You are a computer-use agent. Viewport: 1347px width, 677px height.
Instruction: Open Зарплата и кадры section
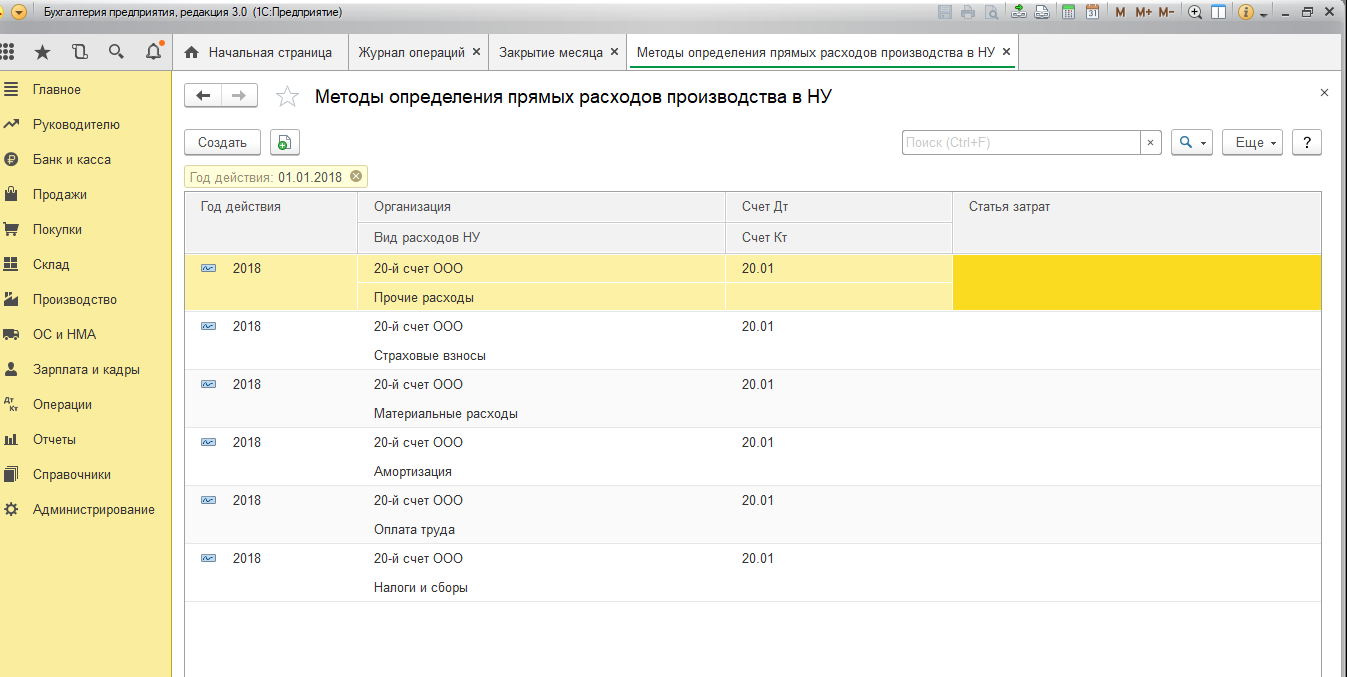click(x=86, y=370)
